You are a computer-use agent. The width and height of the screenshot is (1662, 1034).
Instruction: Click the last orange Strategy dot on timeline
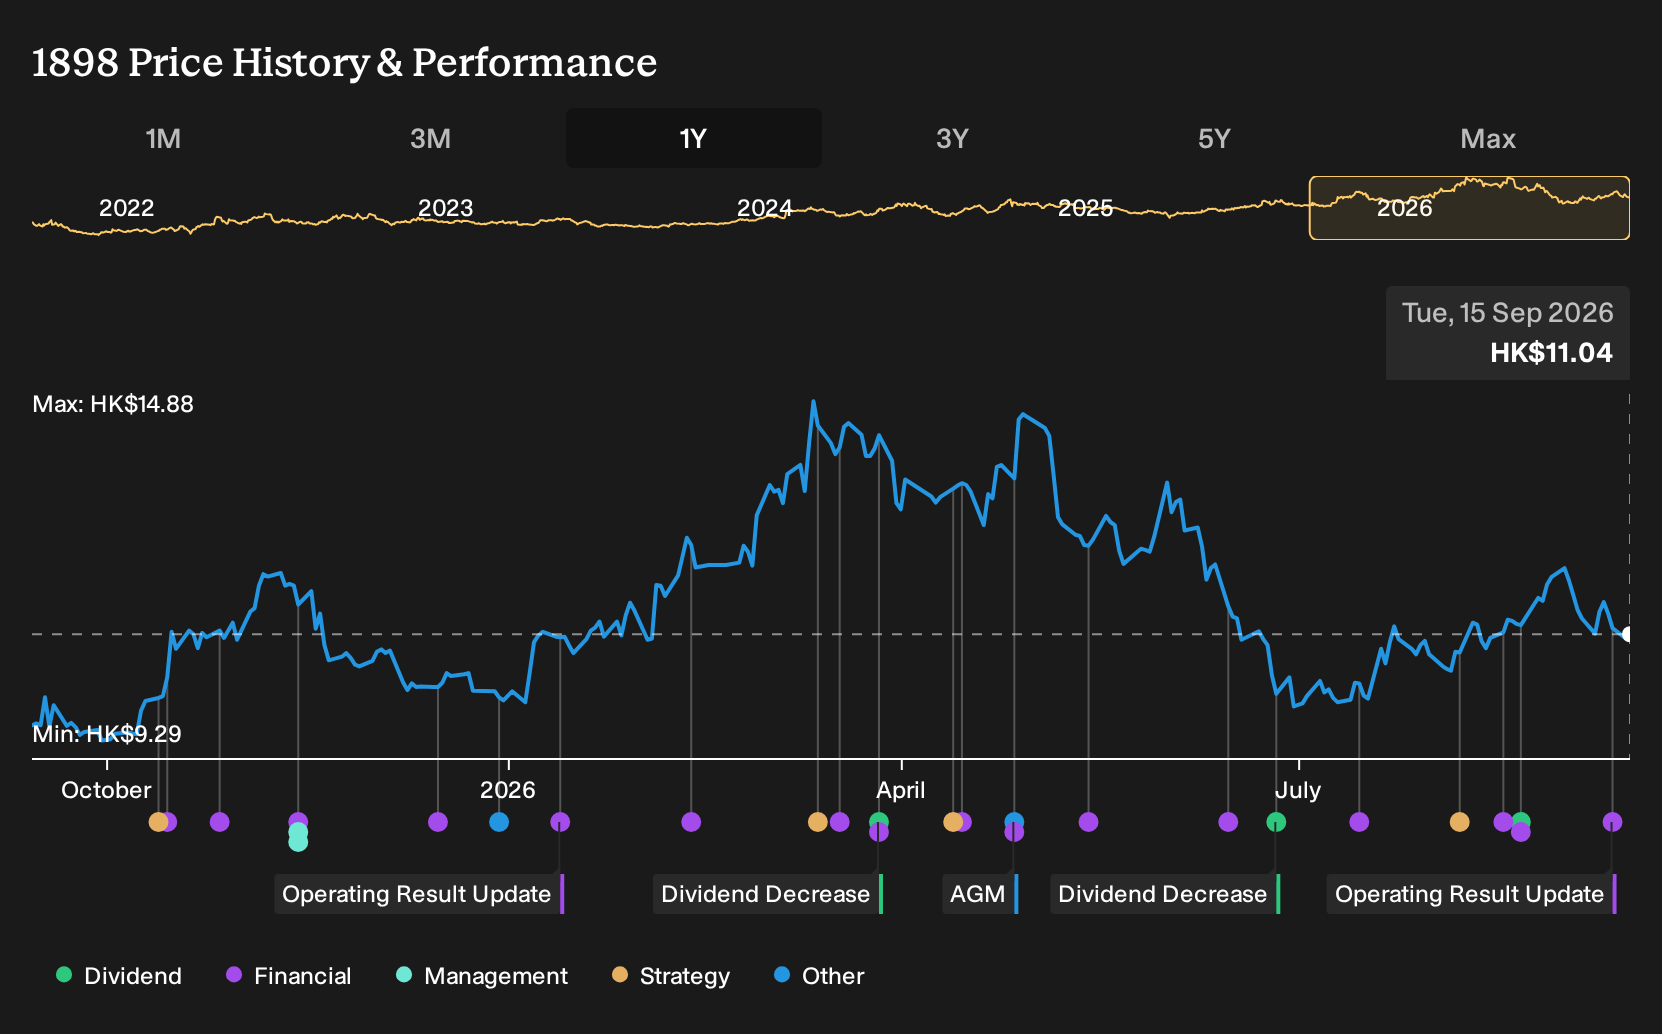click(x=1460, y=822)
